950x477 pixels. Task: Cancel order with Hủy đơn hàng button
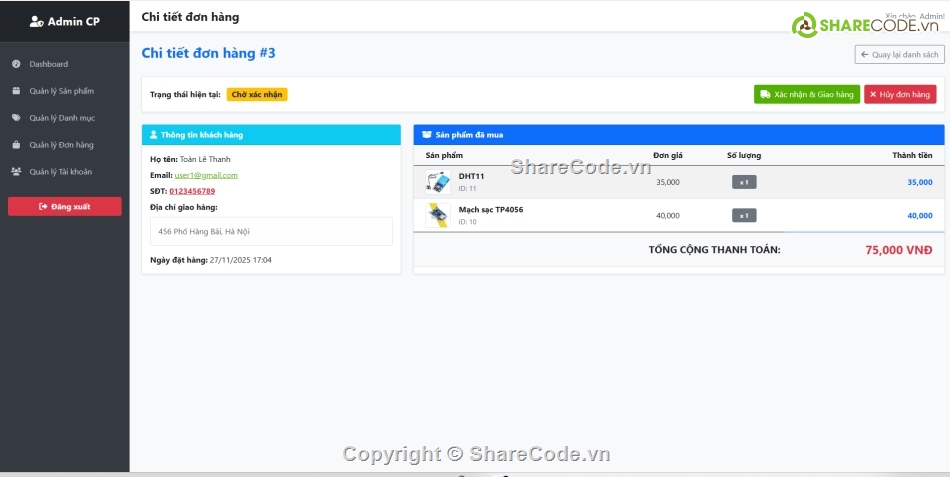point(900,95)
